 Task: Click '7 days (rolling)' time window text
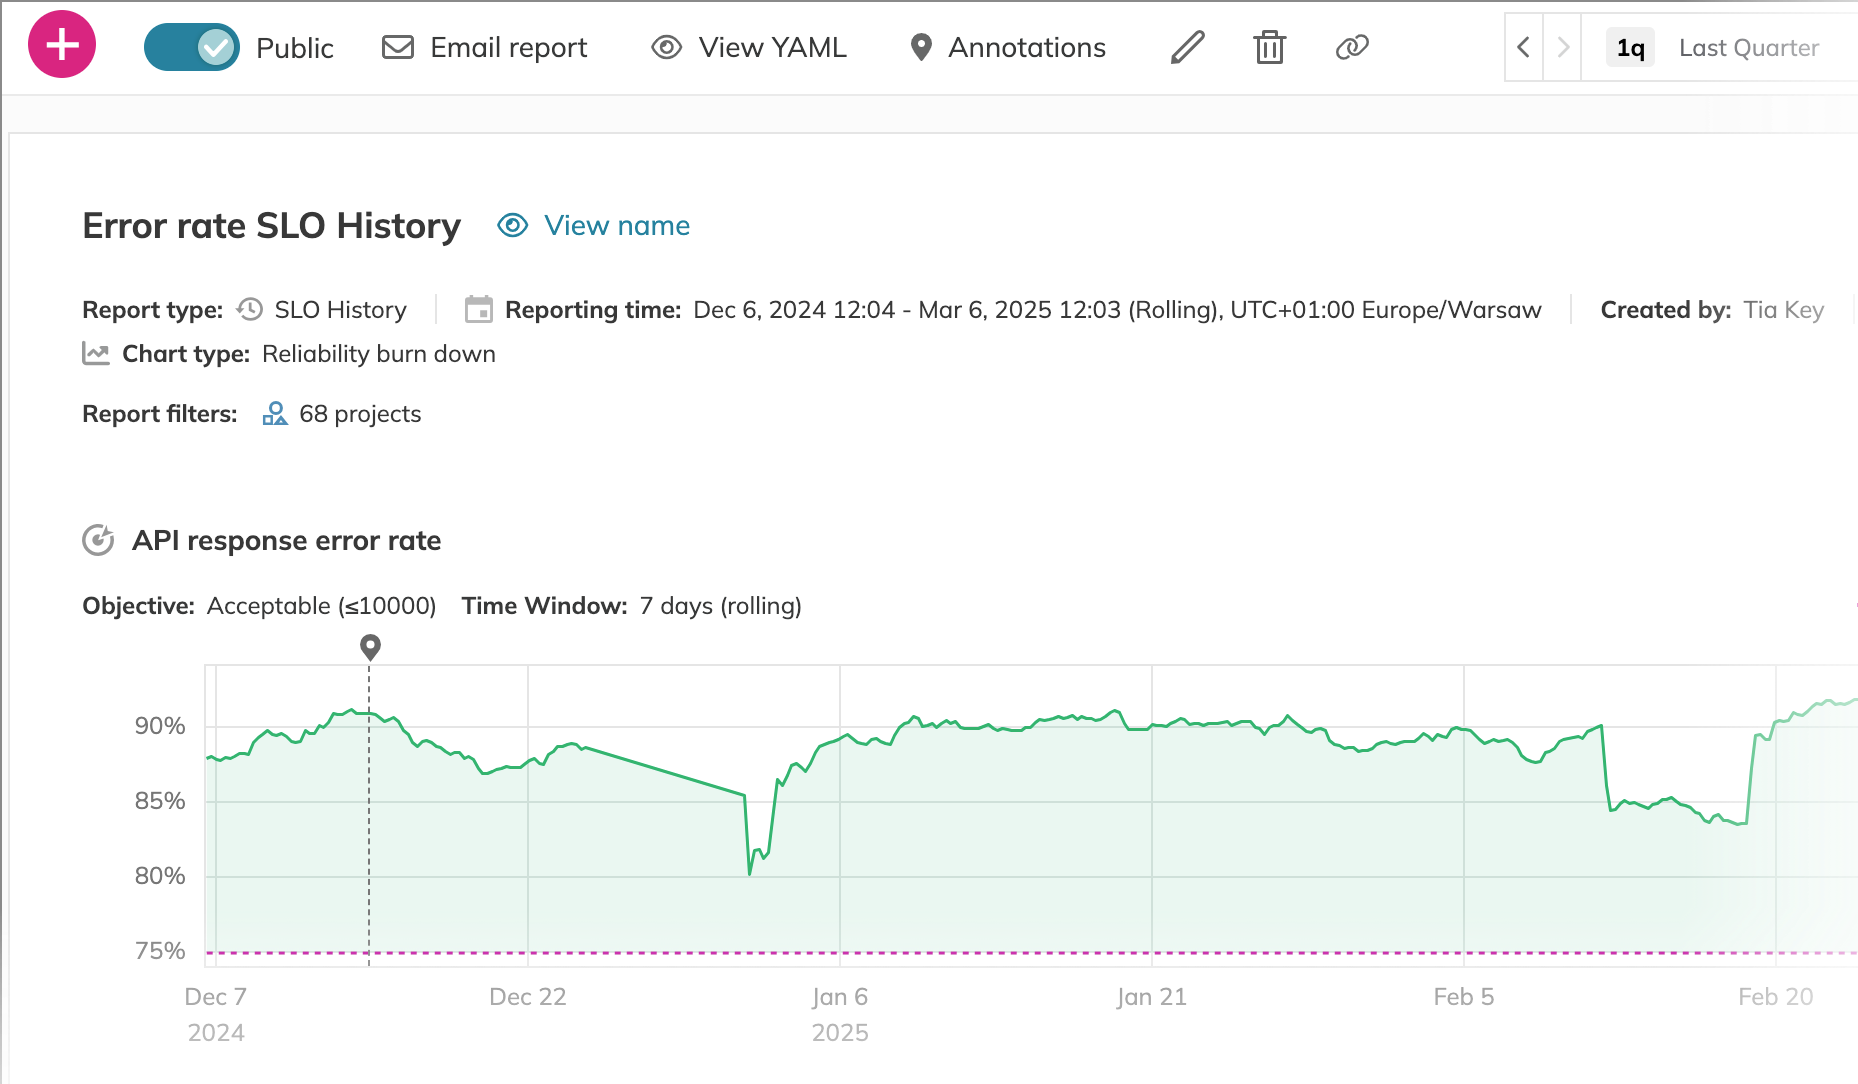click(x=721, y=606)
